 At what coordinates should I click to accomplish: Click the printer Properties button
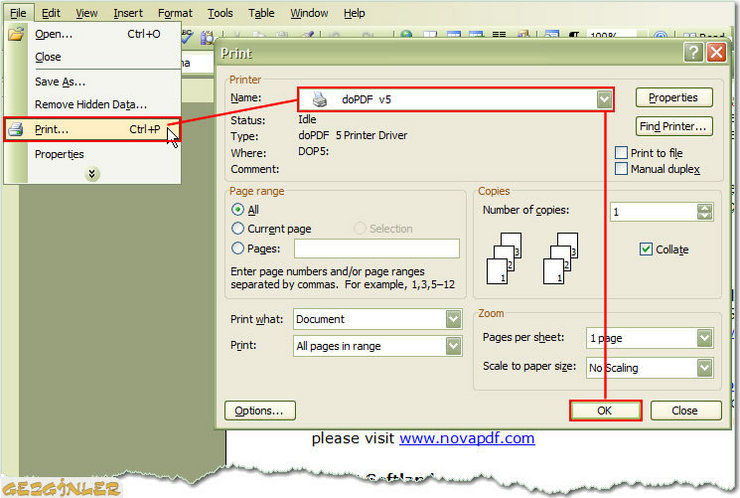[x=673, y=98]
